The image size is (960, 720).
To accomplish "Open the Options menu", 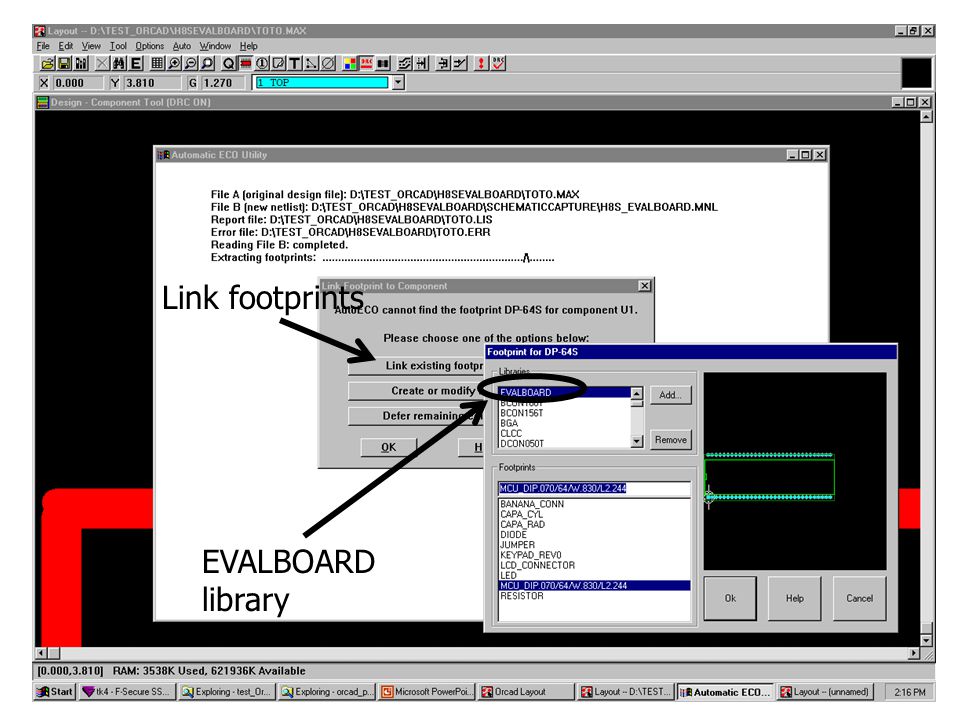I will [149, 46].
